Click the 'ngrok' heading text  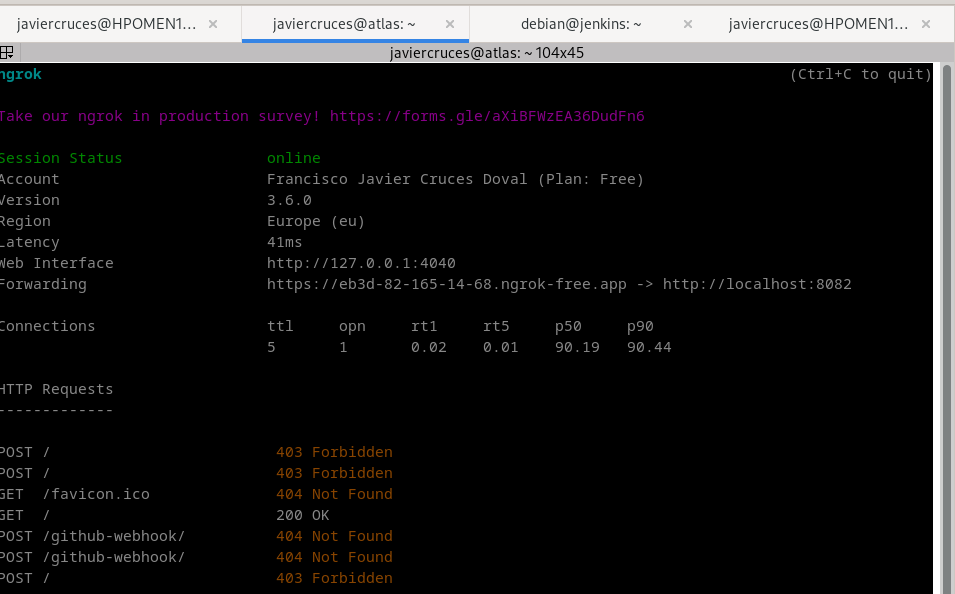click(21, 74)
